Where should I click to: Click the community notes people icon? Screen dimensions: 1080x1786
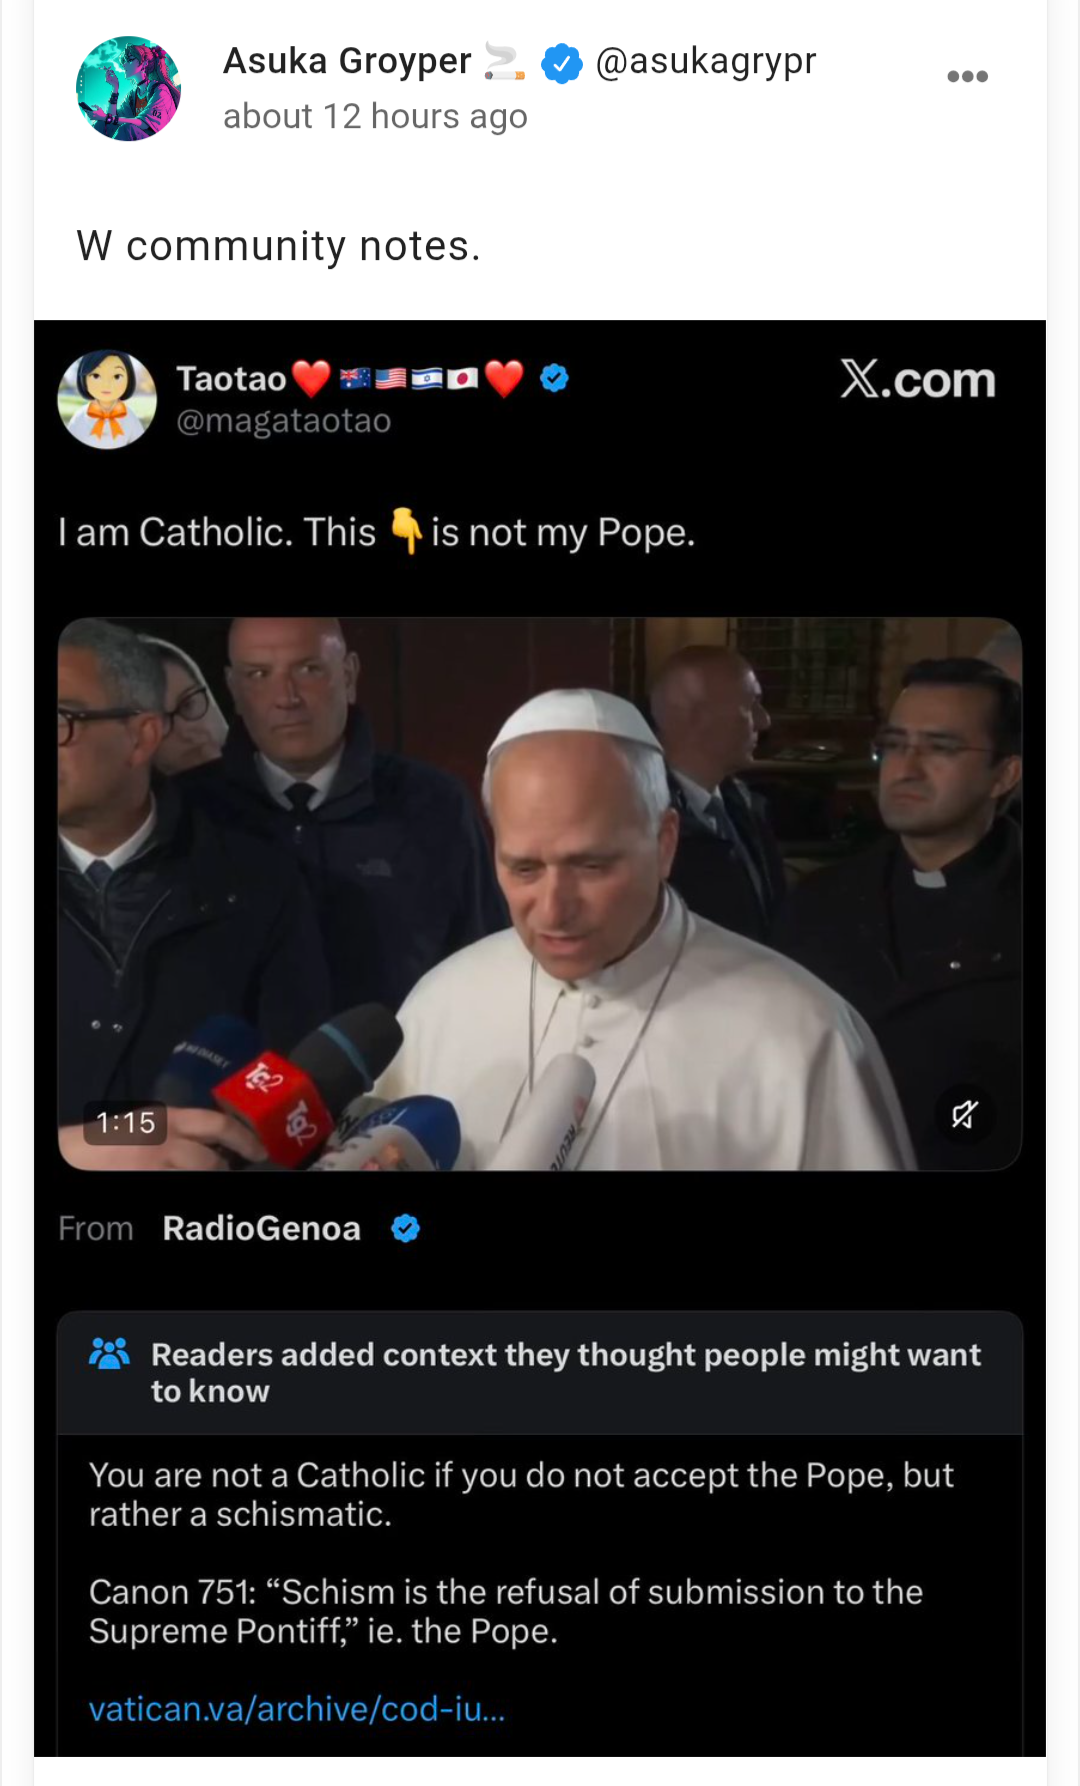[109, 1354]
